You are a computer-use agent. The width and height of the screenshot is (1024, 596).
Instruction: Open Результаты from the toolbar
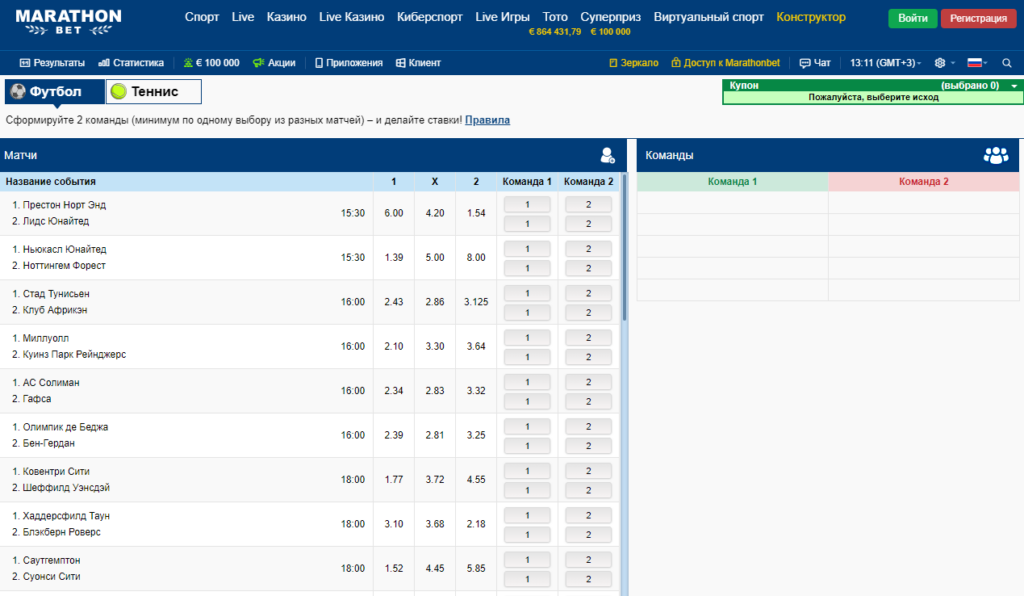pos(52,63)
